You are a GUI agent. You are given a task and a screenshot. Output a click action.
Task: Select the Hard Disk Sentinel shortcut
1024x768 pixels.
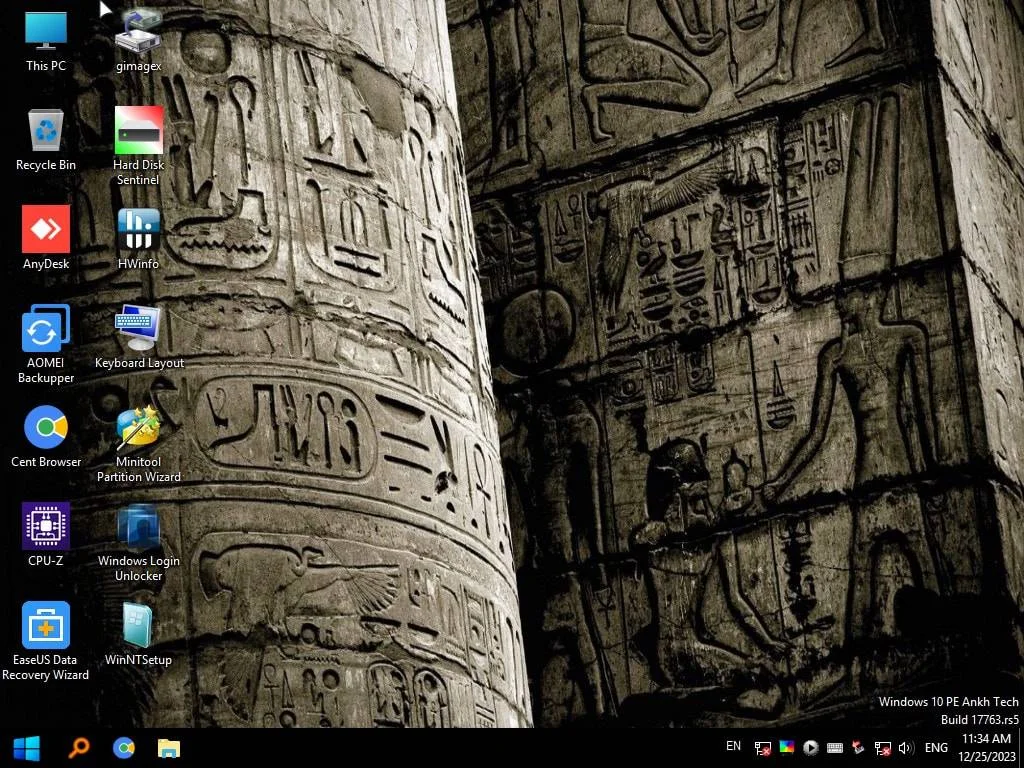[x=138, y=146]
